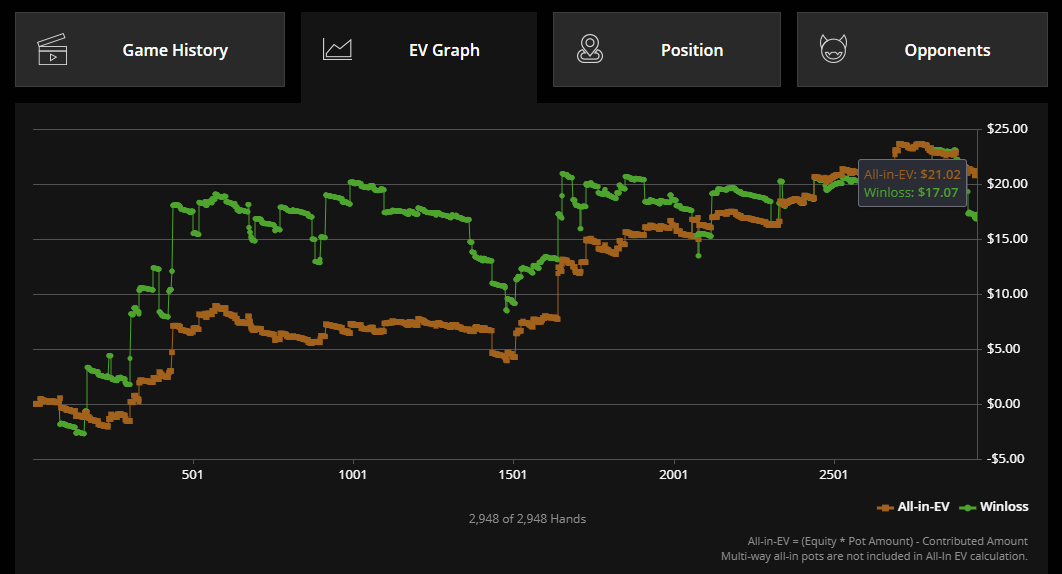Click the 2001 x-axis label

coord(673,475)
